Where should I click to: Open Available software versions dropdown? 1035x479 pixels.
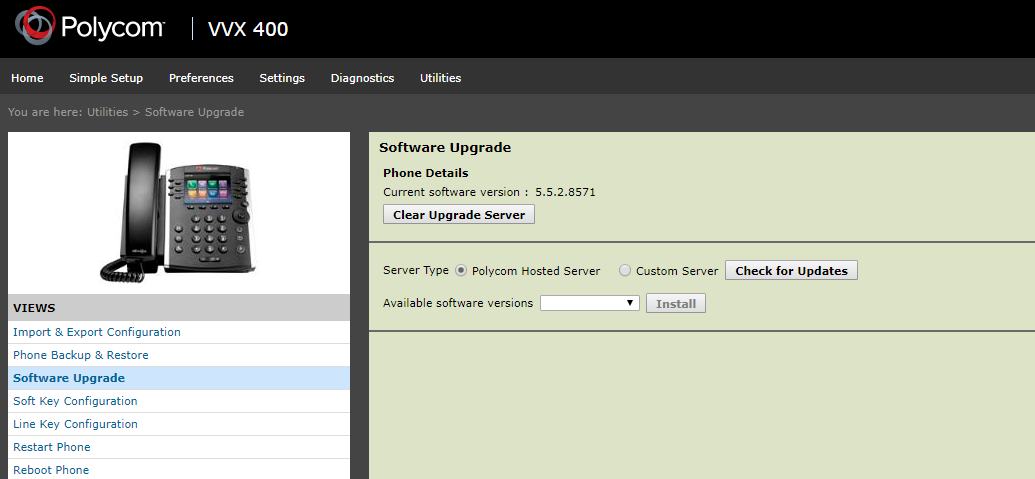tap(589, 303)
